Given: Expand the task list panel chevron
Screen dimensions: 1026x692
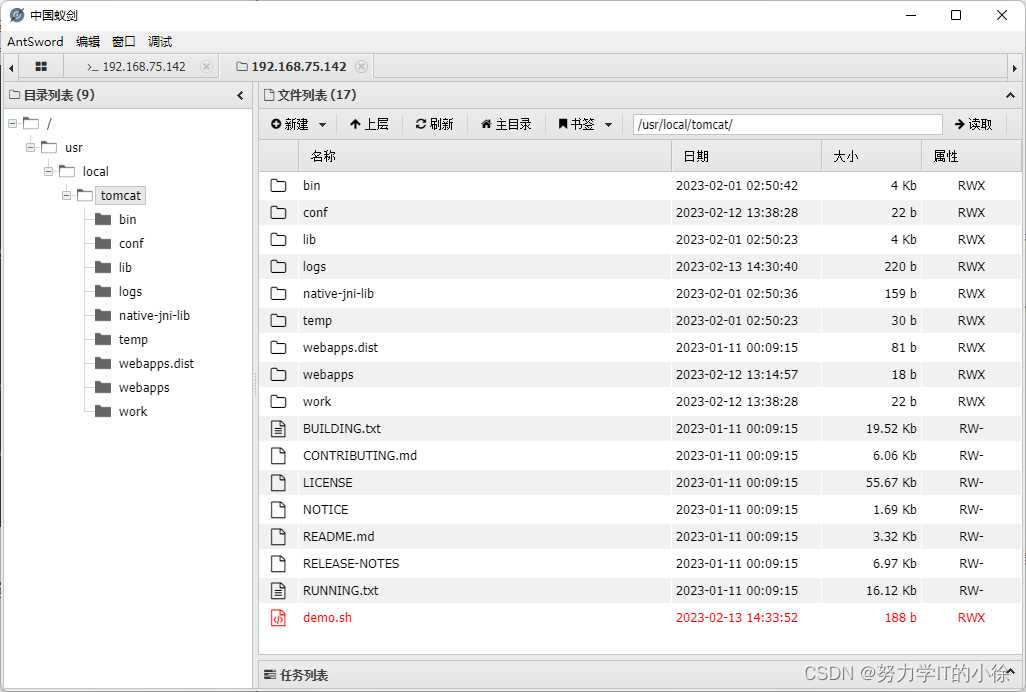Looking at the screenshot, I should 1010,672.
